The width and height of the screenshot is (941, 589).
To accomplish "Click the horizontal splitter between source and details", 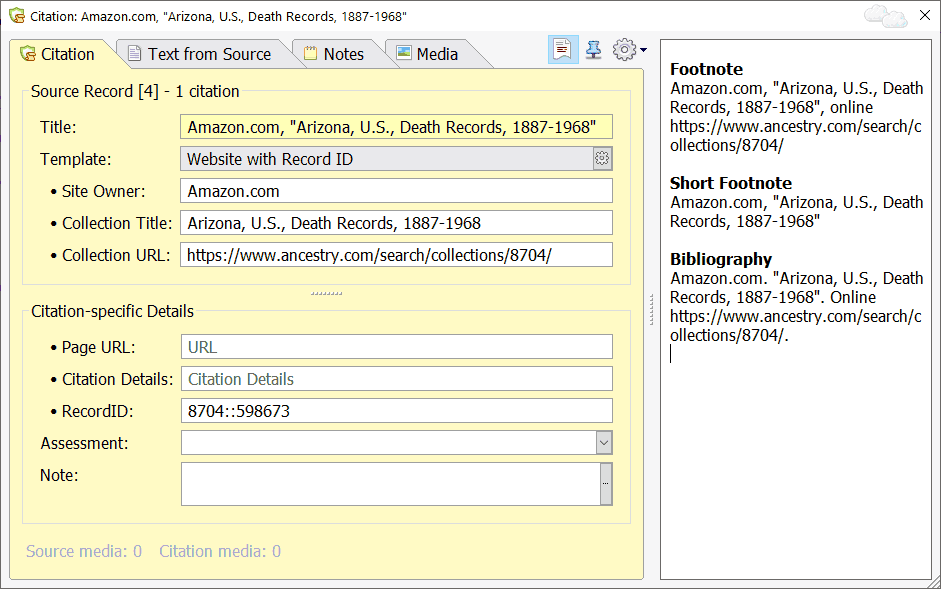I will pos(326,294).
